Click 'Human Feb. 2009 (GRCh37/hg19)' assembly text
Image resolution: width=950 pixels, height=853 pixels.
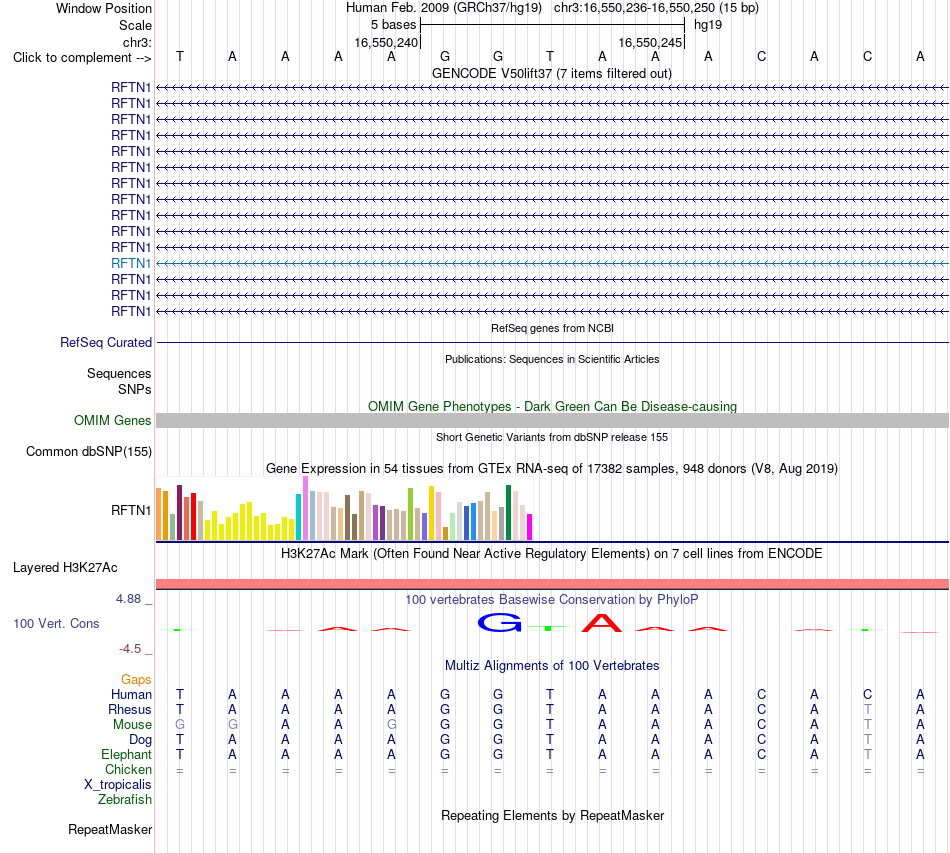[x=445, y=8]
